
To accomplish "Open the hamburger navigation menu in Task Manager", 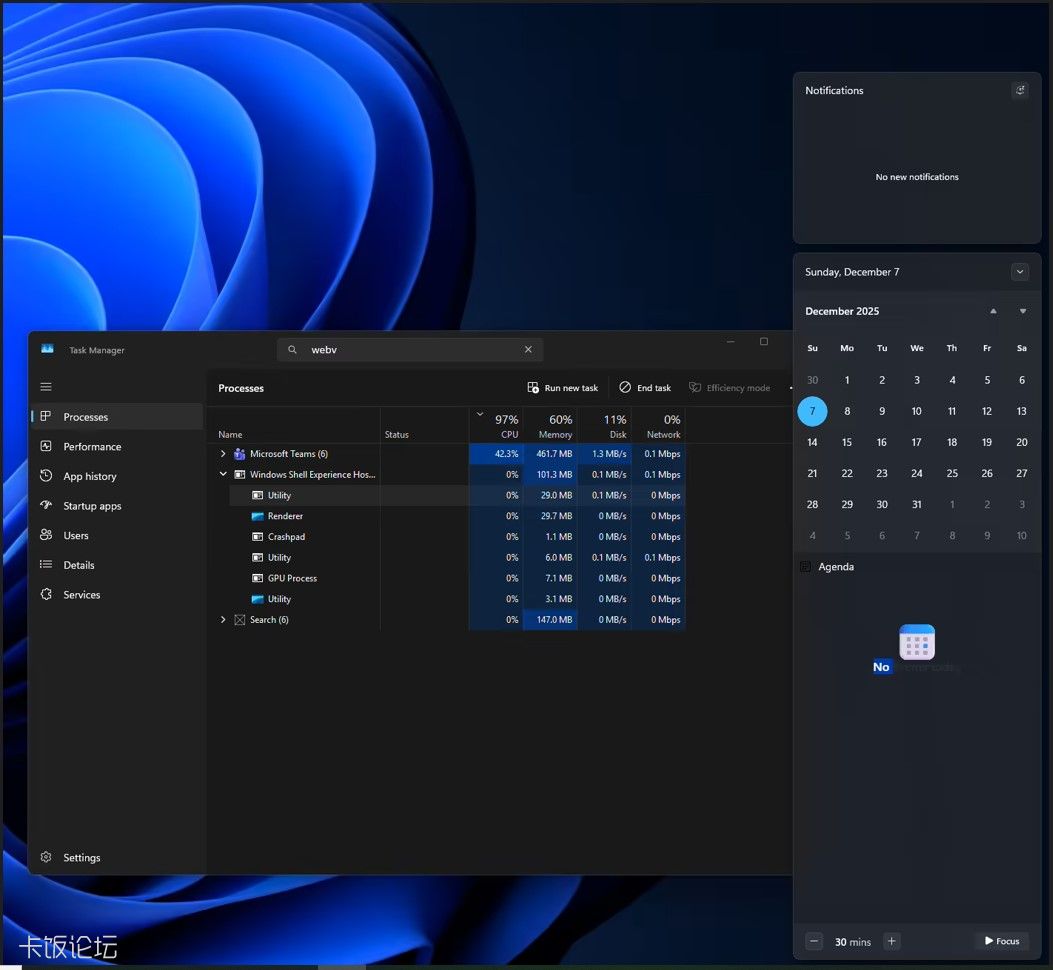I will pos(46,387).
